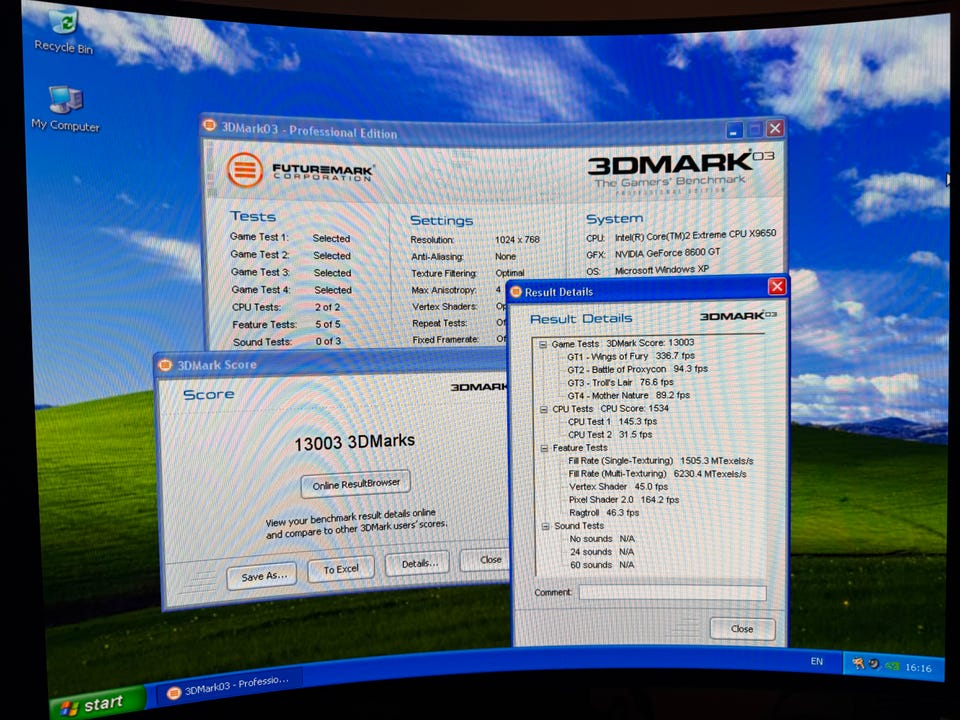
Task: Click the 3DMark03 title bar icon
Action: click(209, 126)
